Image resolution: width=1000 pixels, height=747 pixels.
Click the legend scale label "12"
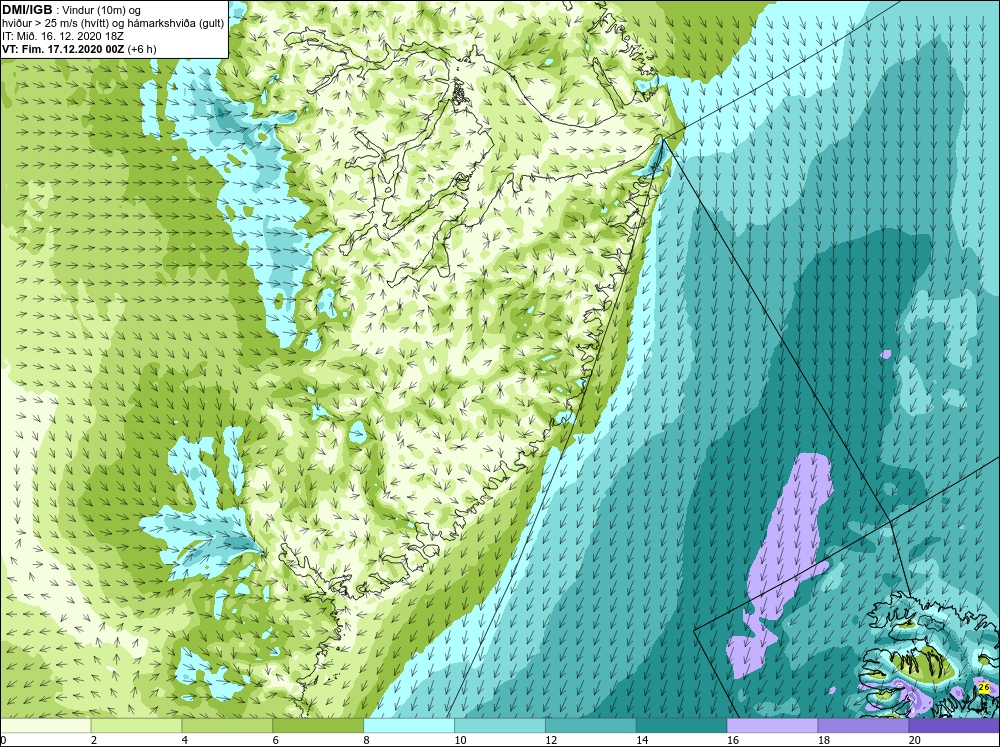(551, 740)
